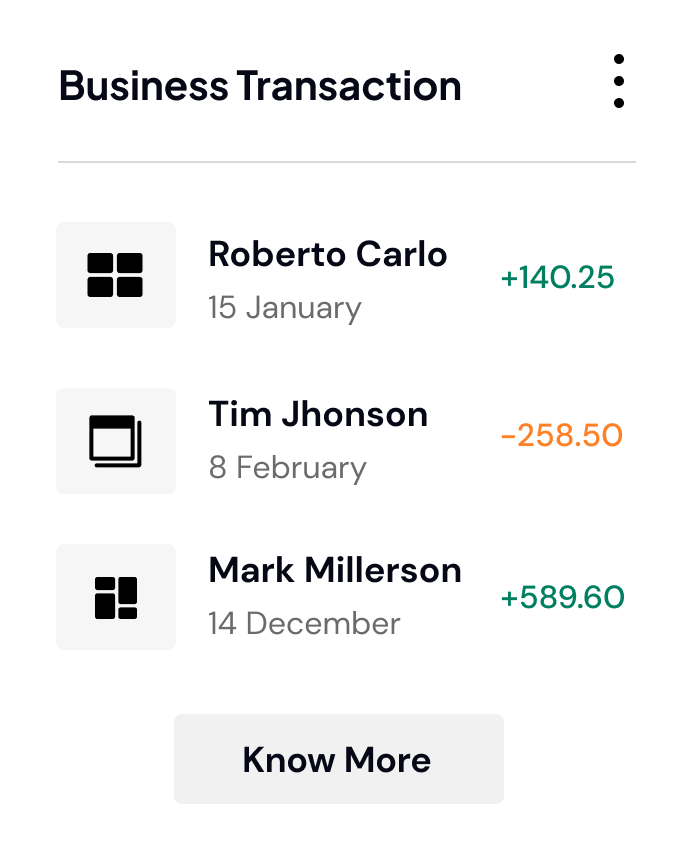Select the 8 February date
Screen dimensions: 678x866
pos(288,466)
